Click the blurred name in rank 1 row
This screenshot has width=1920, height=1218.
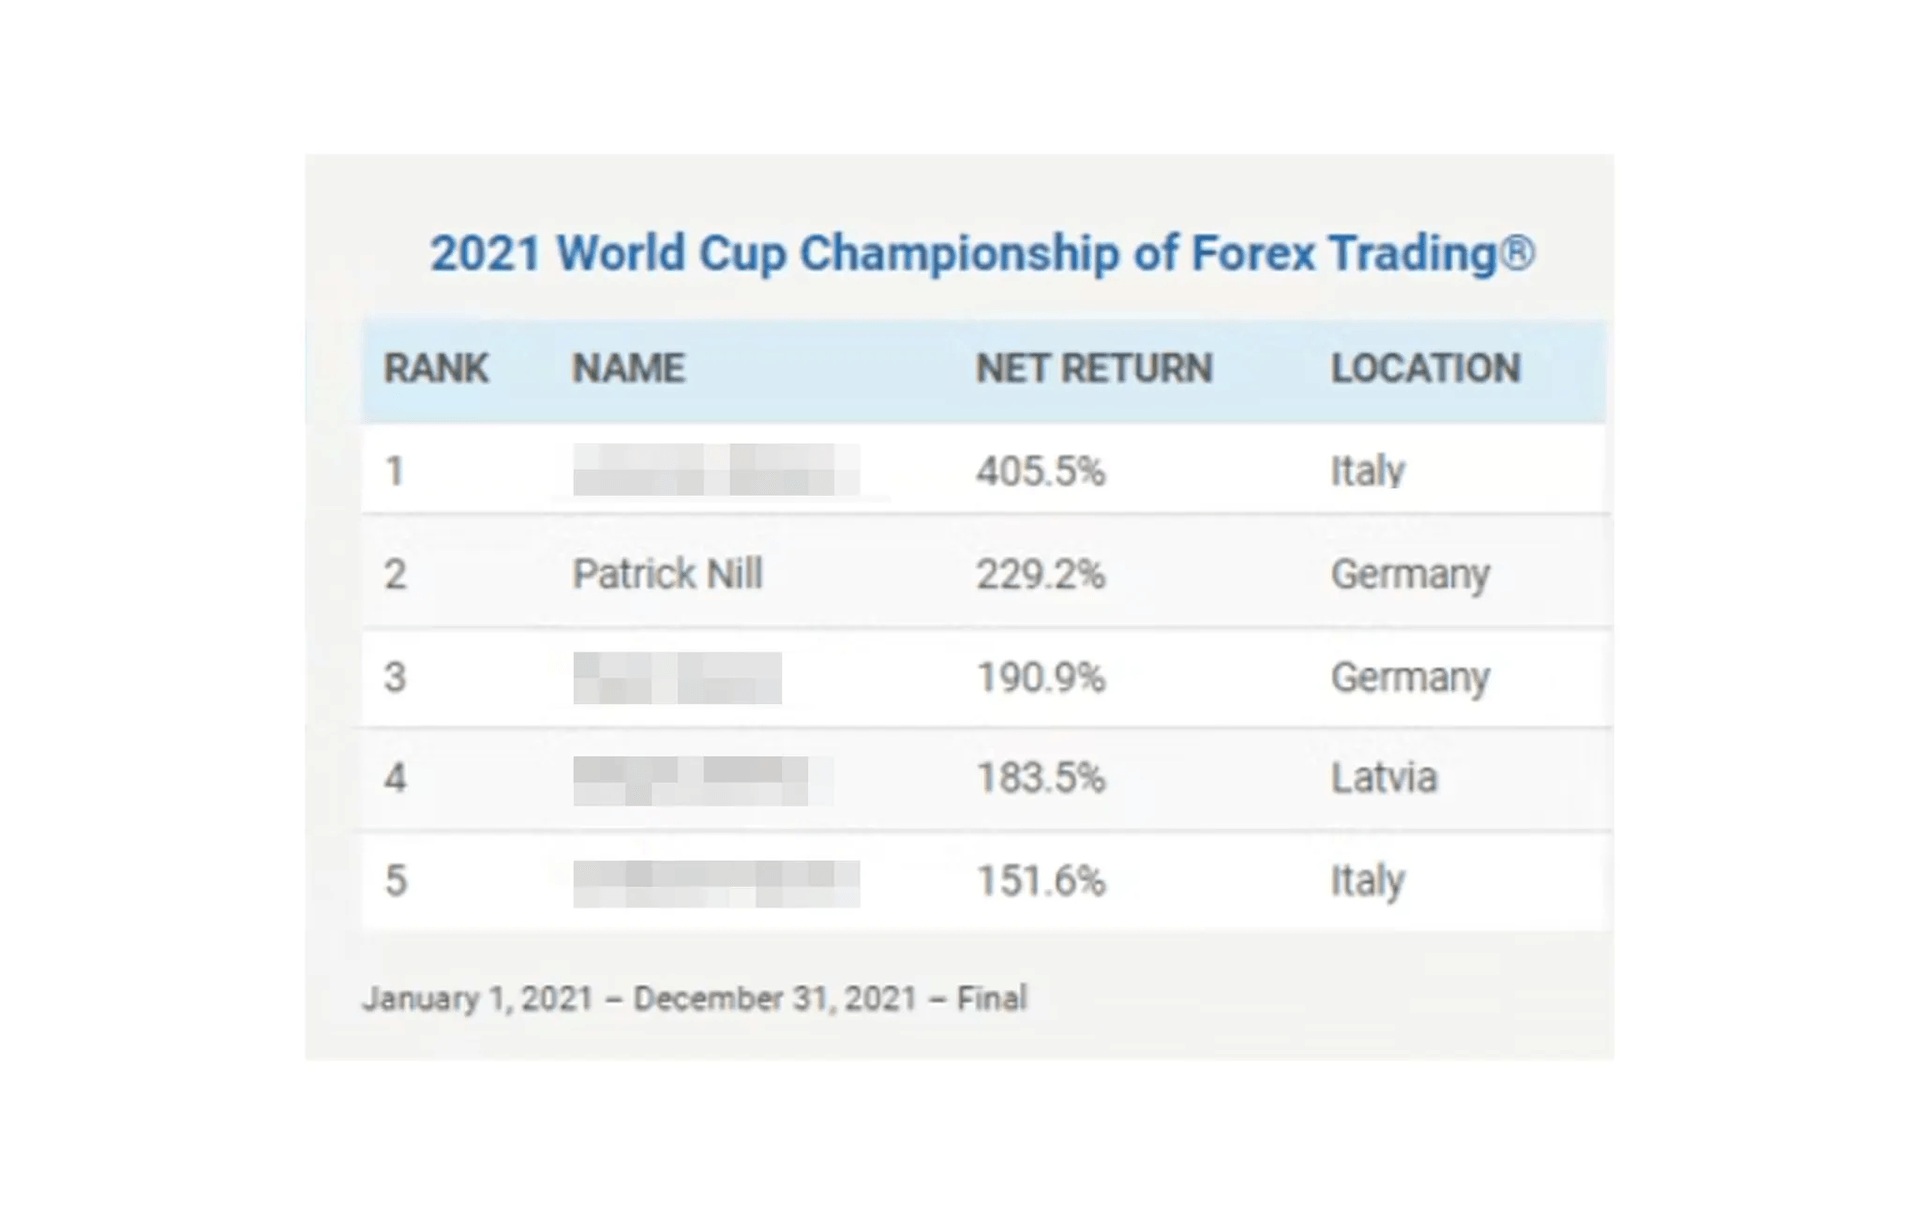pyautogui.click(x=716, y=471)
